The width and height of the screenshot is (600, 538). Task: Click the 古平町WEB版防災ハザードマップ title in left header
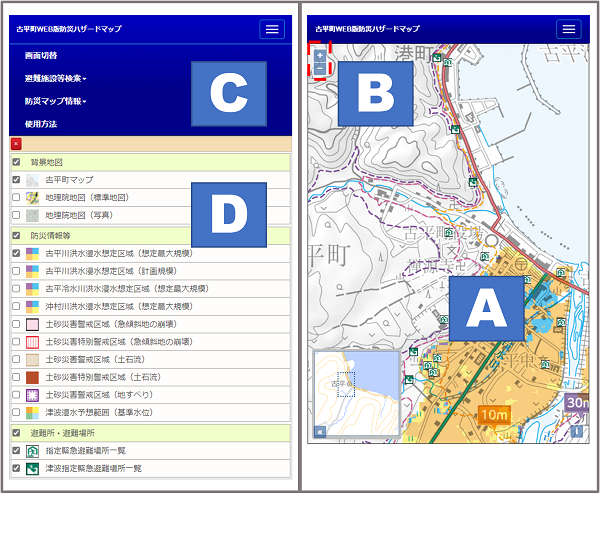69,29
